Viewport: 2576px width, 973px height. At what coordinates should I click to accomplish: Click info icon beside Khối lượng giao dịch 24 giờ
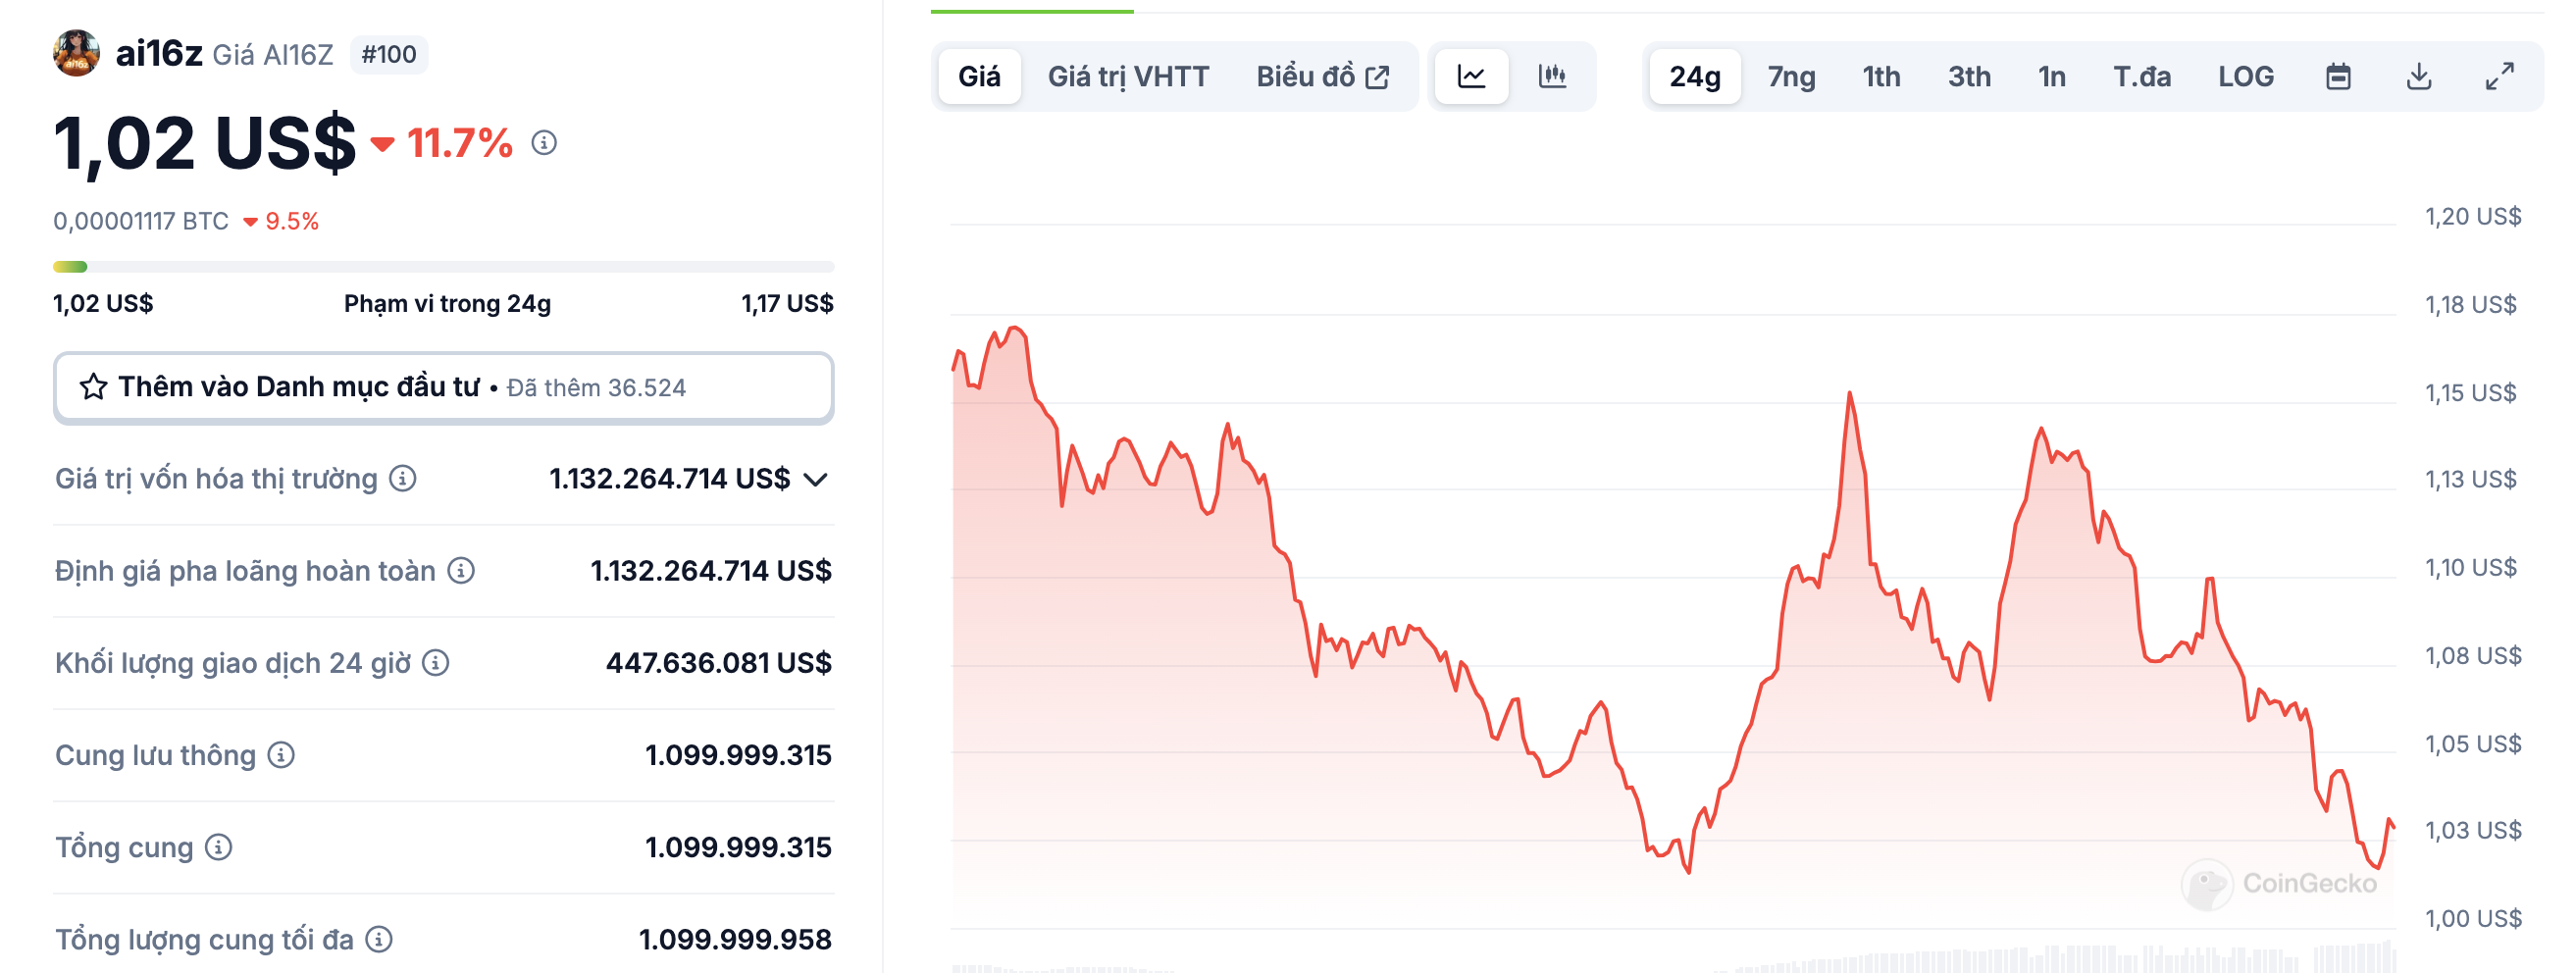pyautogui.click(x=436, y=662)
